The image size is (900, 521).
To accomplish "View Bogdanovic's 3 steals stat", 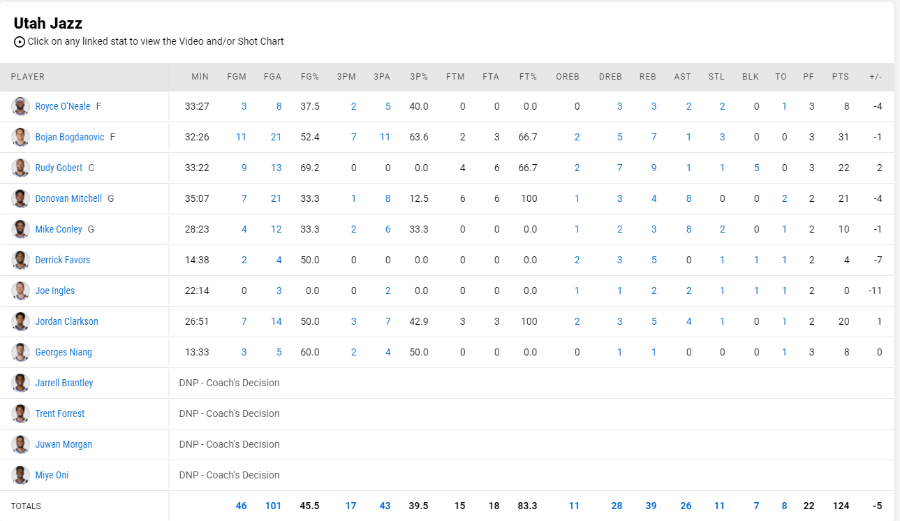I will pos(722,137).
